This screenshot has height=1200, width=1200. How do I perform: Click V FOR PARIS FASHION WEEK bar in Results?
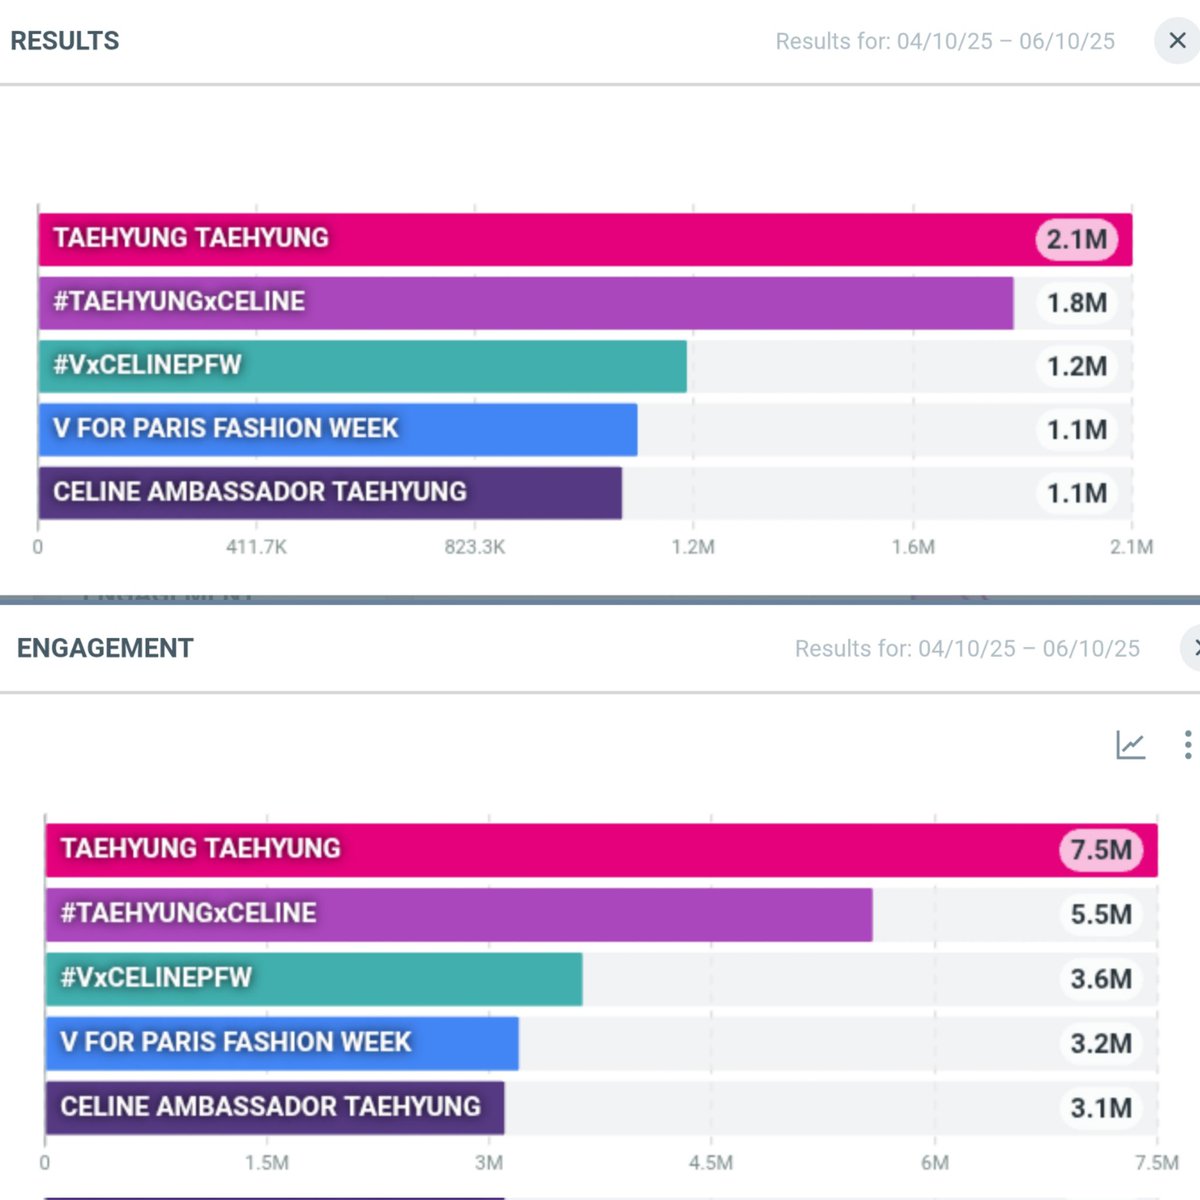[x=338, y=429]
